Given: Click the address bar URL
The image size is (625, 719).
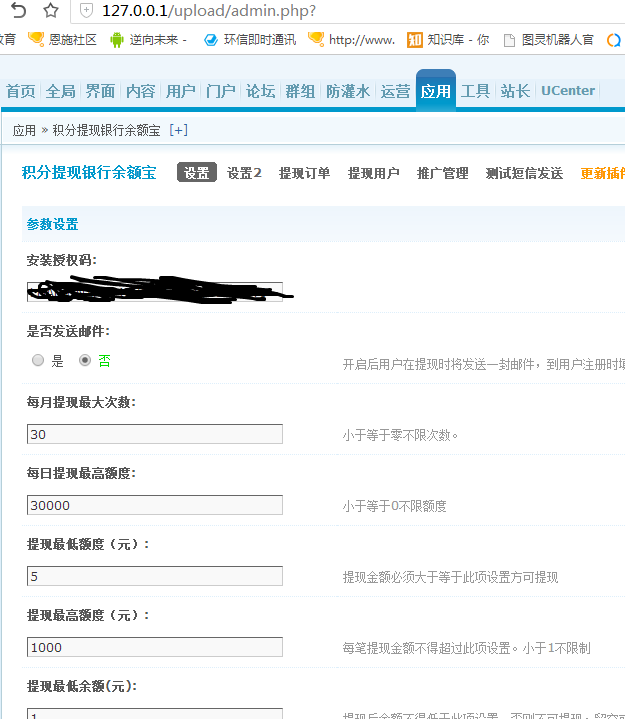Looking at the screenshot, I should pyautogui.click(x=209, y=10).
